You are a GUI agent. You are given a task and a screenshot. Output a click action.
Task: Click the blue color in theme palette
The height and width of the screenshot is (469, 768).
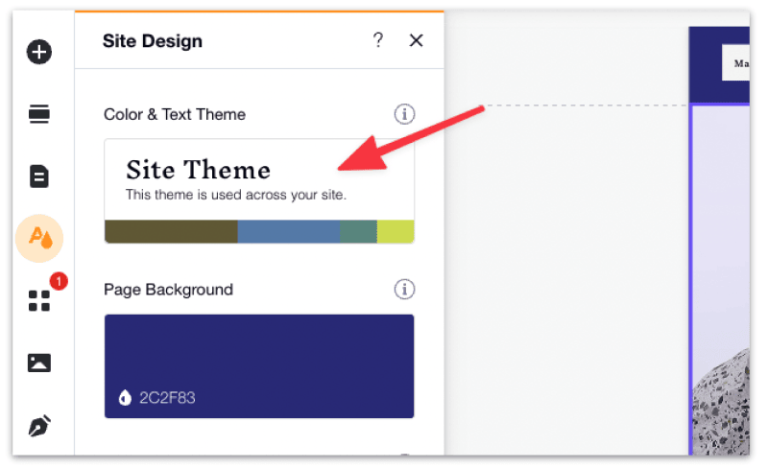(x=288, y=232)
